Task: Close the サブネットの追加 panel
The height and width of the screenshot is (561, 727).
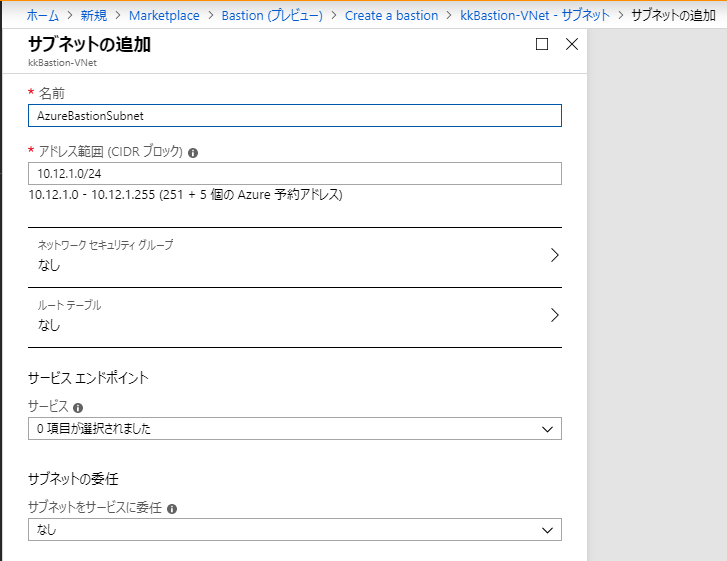Action: 572,44
